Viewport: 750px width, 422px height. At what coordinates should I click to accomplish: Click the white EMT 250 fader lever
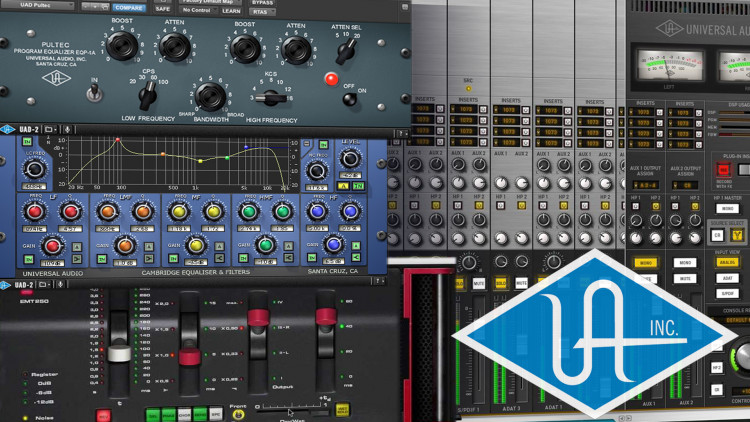point(120,355)
